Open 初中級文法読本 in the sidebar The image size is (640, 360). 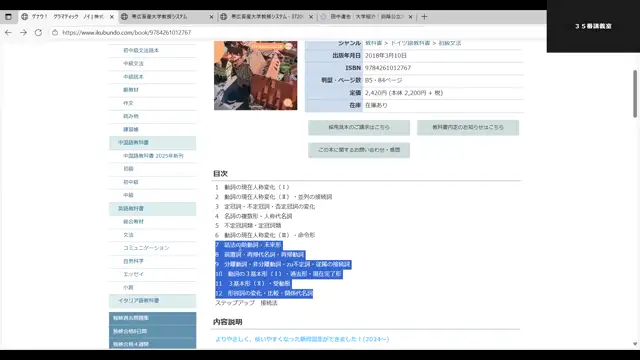(x=141, y=50)
